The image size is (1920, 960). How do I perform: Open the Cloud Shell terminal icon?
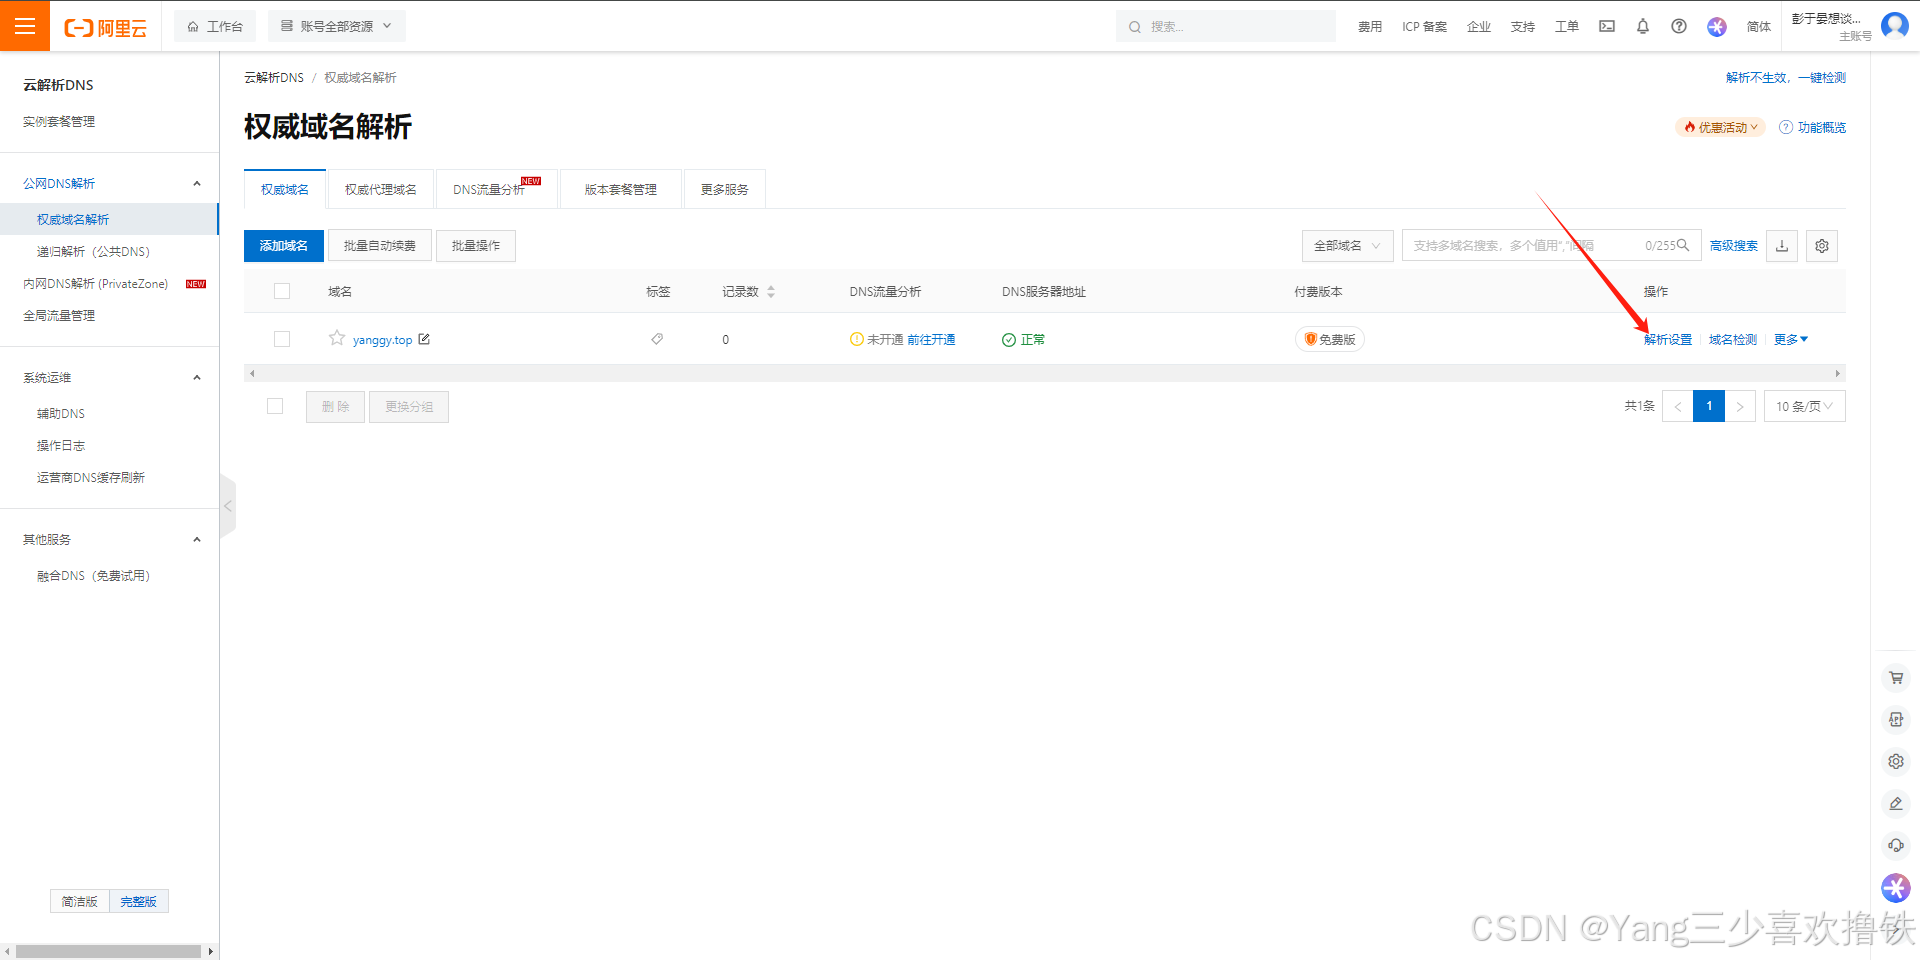1607,27
